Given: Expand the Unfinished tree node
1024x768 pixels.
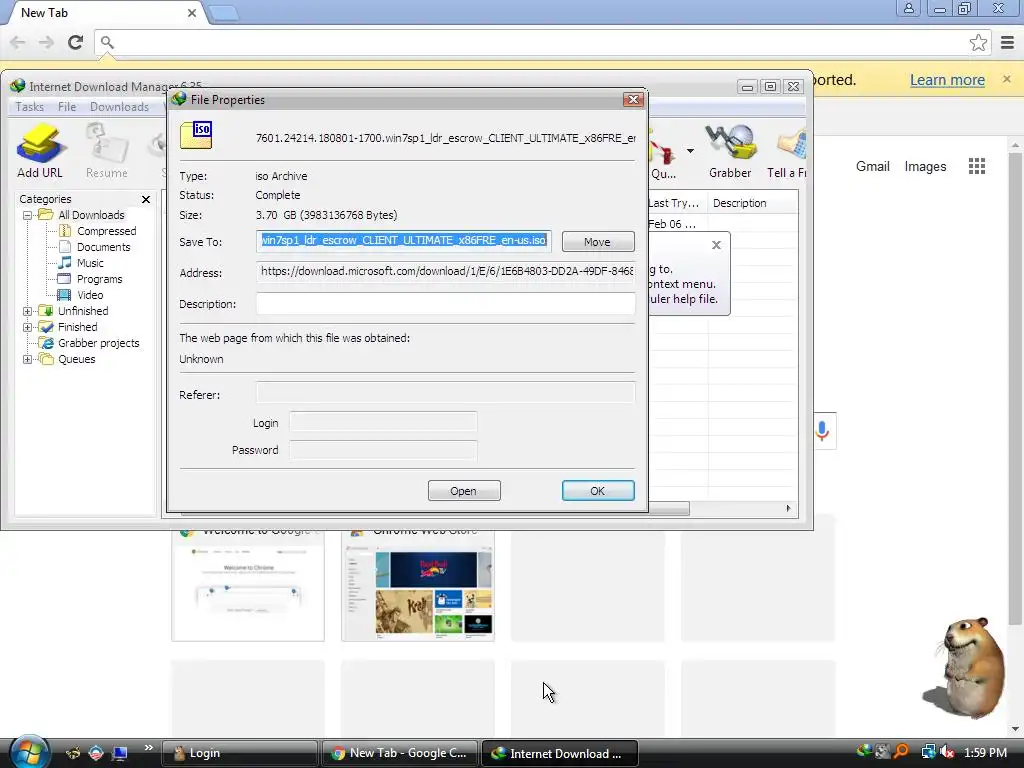Looking at the screenshot, I should coord(27,312).
